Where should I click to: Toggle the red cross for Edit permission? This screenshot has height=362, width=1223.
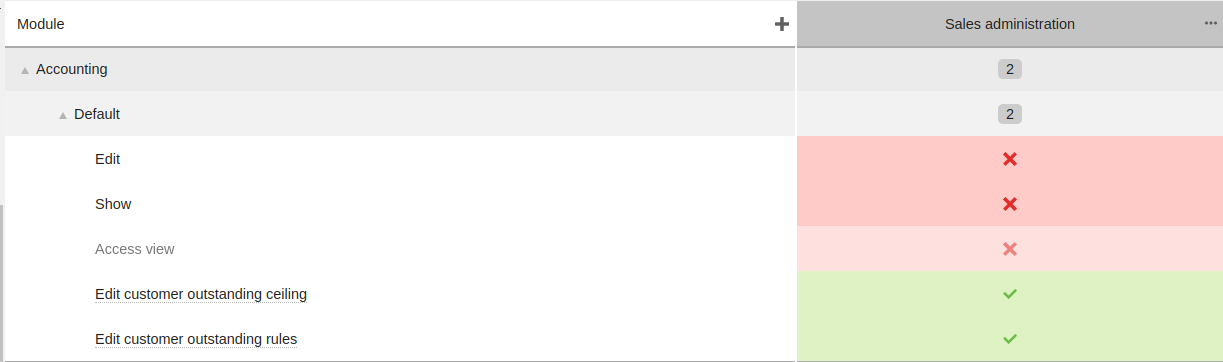point(1010,159)
